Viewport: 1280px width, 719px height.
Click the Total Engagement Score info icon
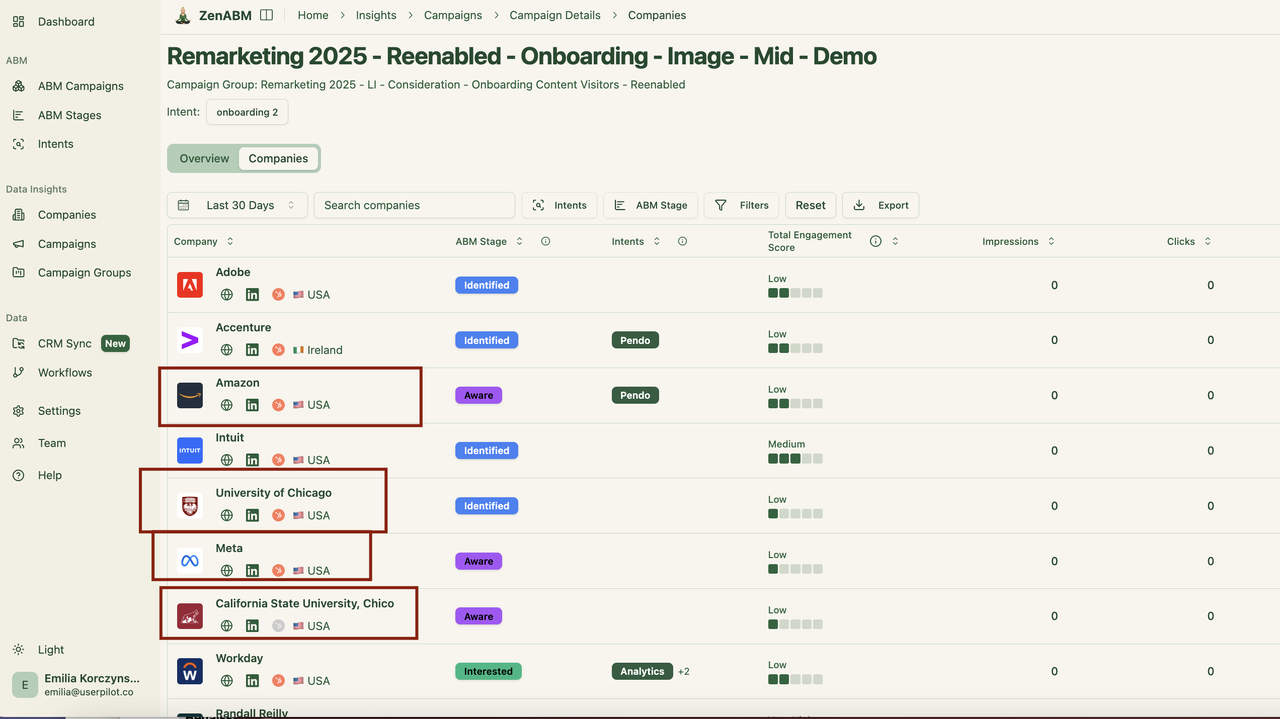pyautogui.click(x=875, y=241)
